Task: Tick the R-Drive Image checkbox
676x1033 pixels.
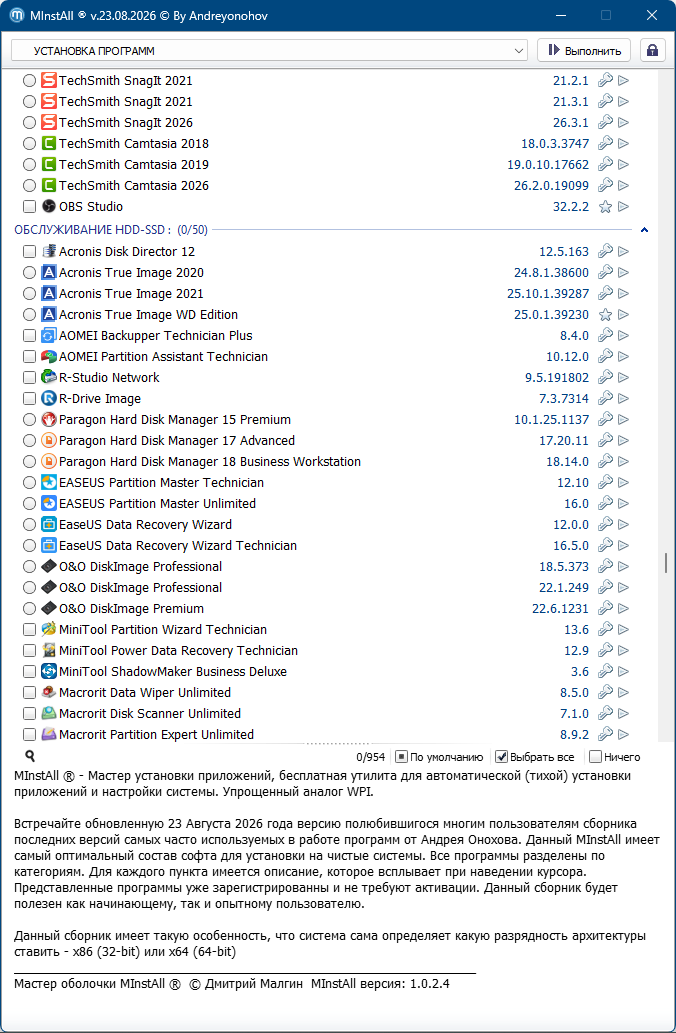Action: coord(29,399)
